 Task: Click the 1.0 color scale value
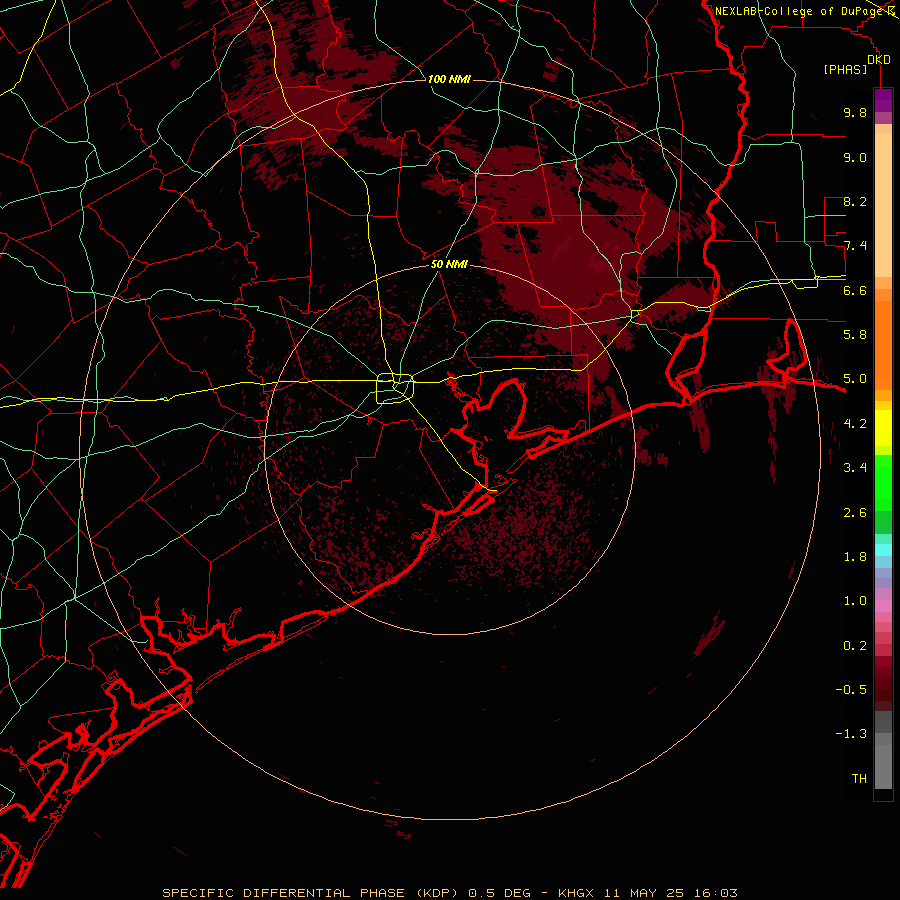(855, 601)
